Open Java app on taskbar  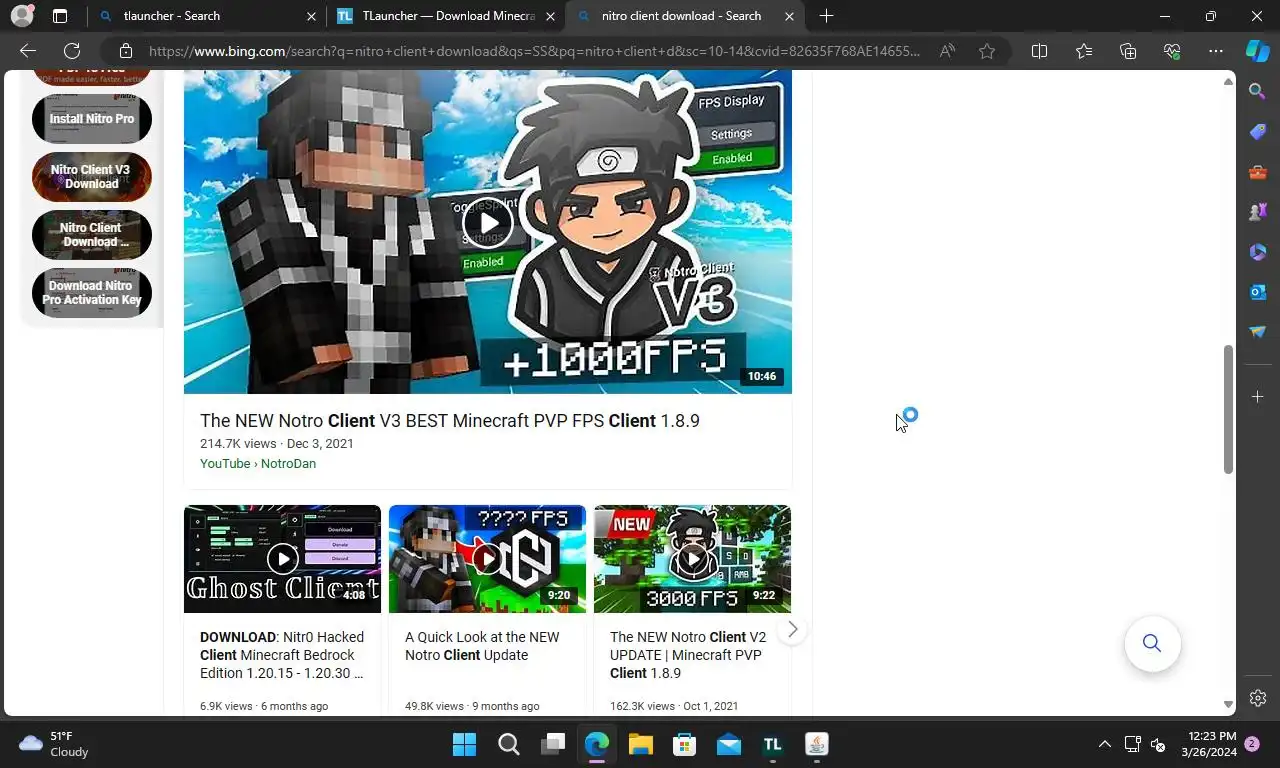[816, 744]
